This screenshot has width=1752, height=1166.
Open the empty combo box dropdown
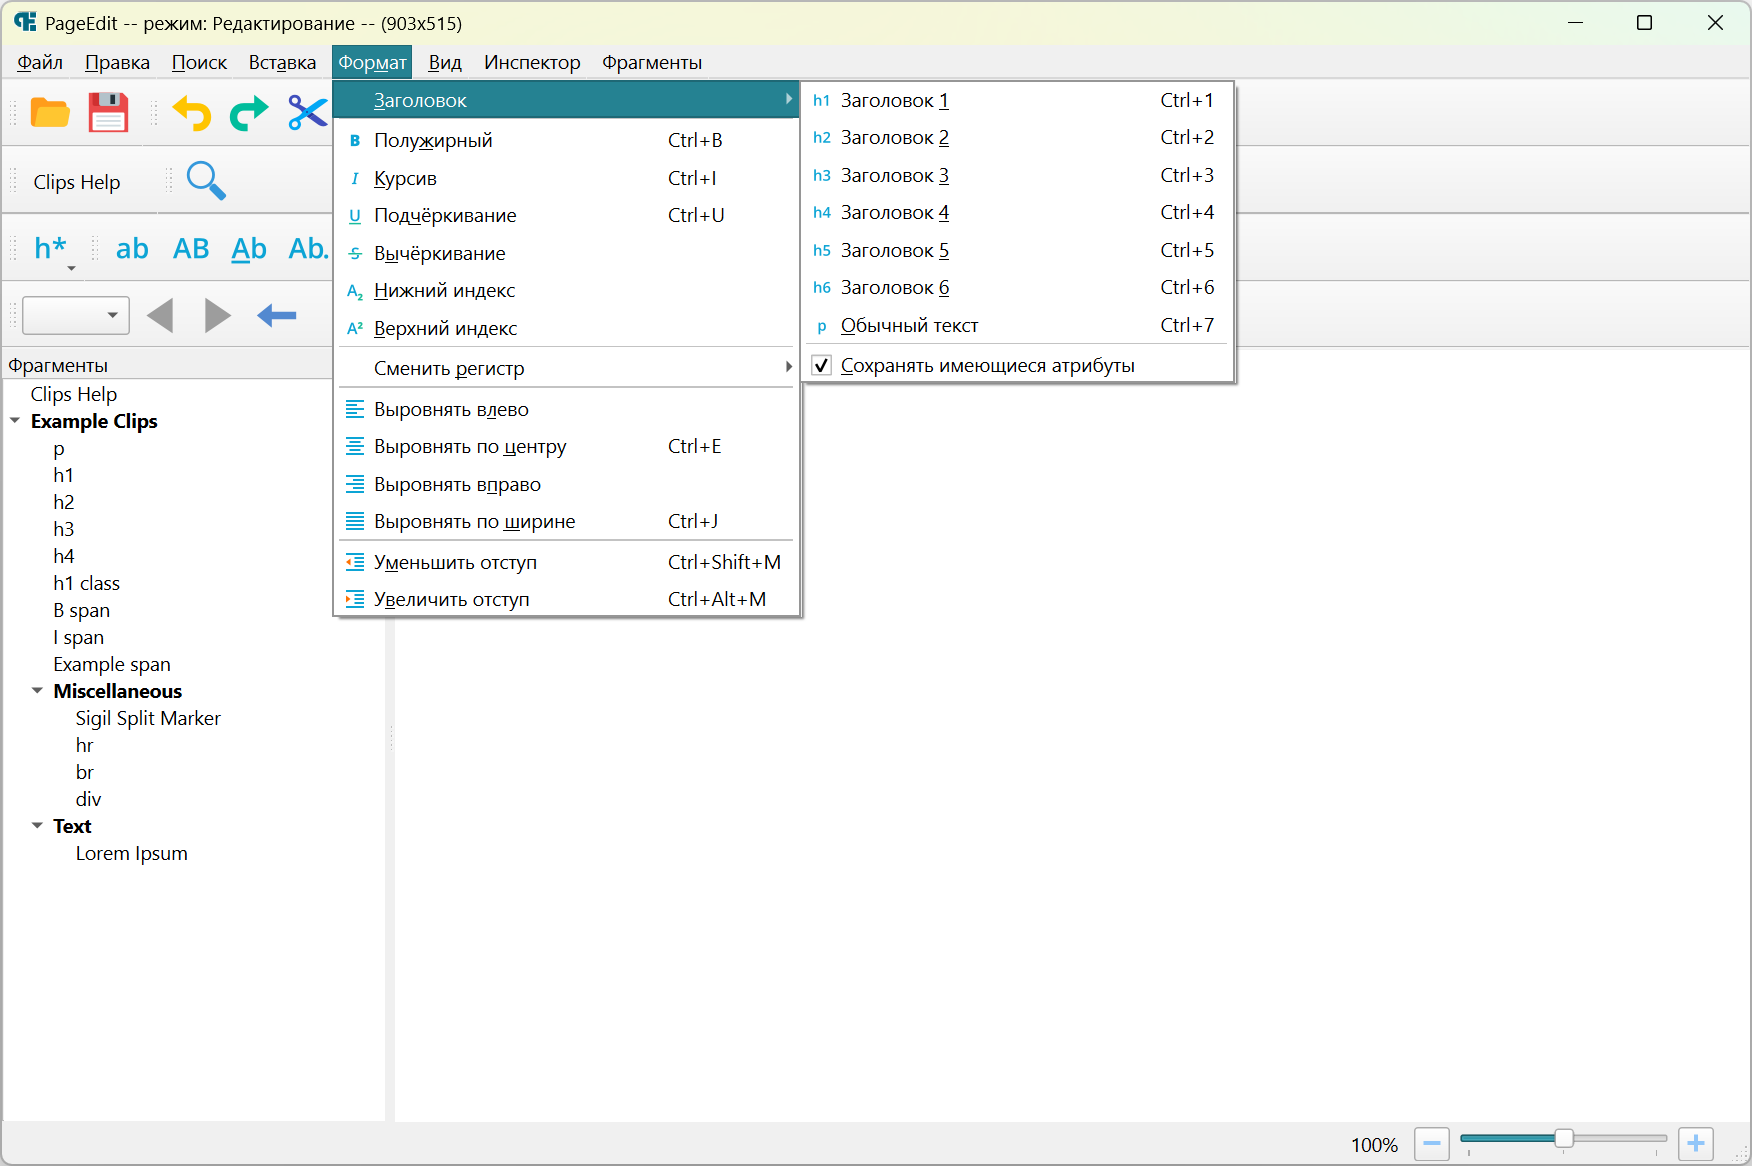pos(112,316)
